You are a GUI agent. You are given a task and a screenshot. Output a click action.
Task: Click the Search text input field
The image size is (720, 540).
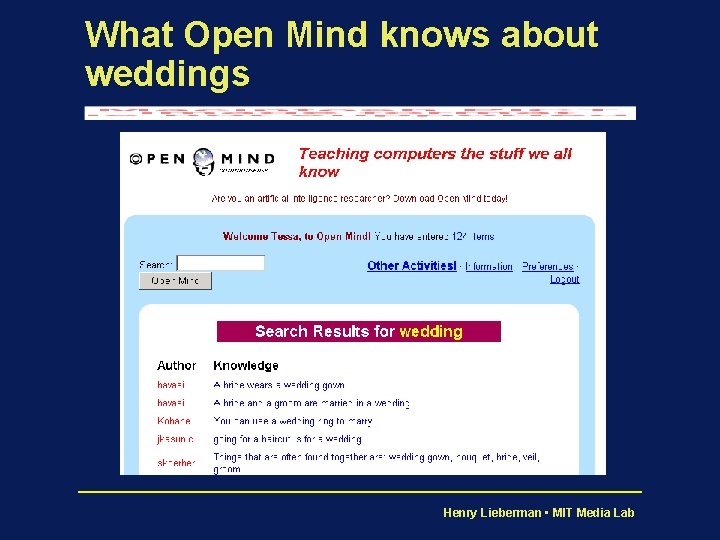pos(221,263)
